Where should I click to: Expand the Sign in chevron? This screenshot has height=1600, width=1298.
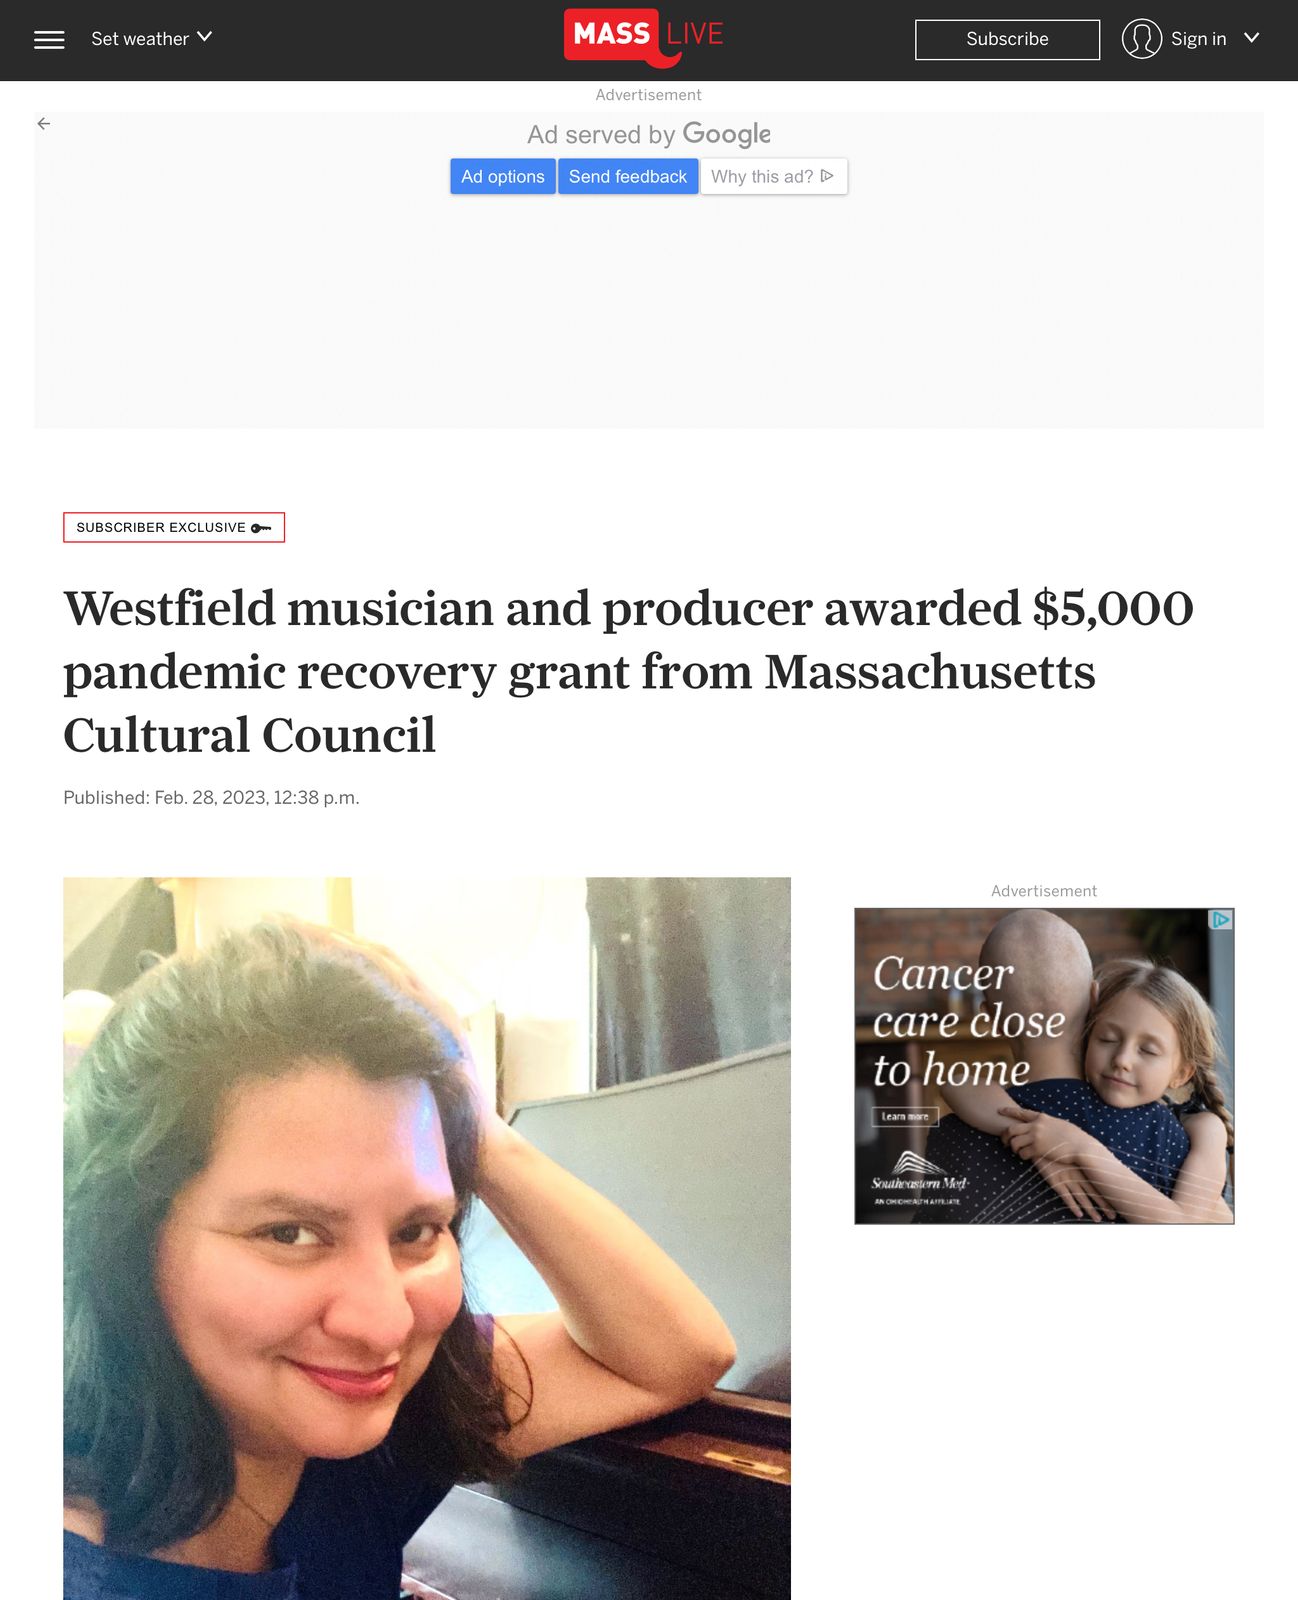[x=1251, y=38]
